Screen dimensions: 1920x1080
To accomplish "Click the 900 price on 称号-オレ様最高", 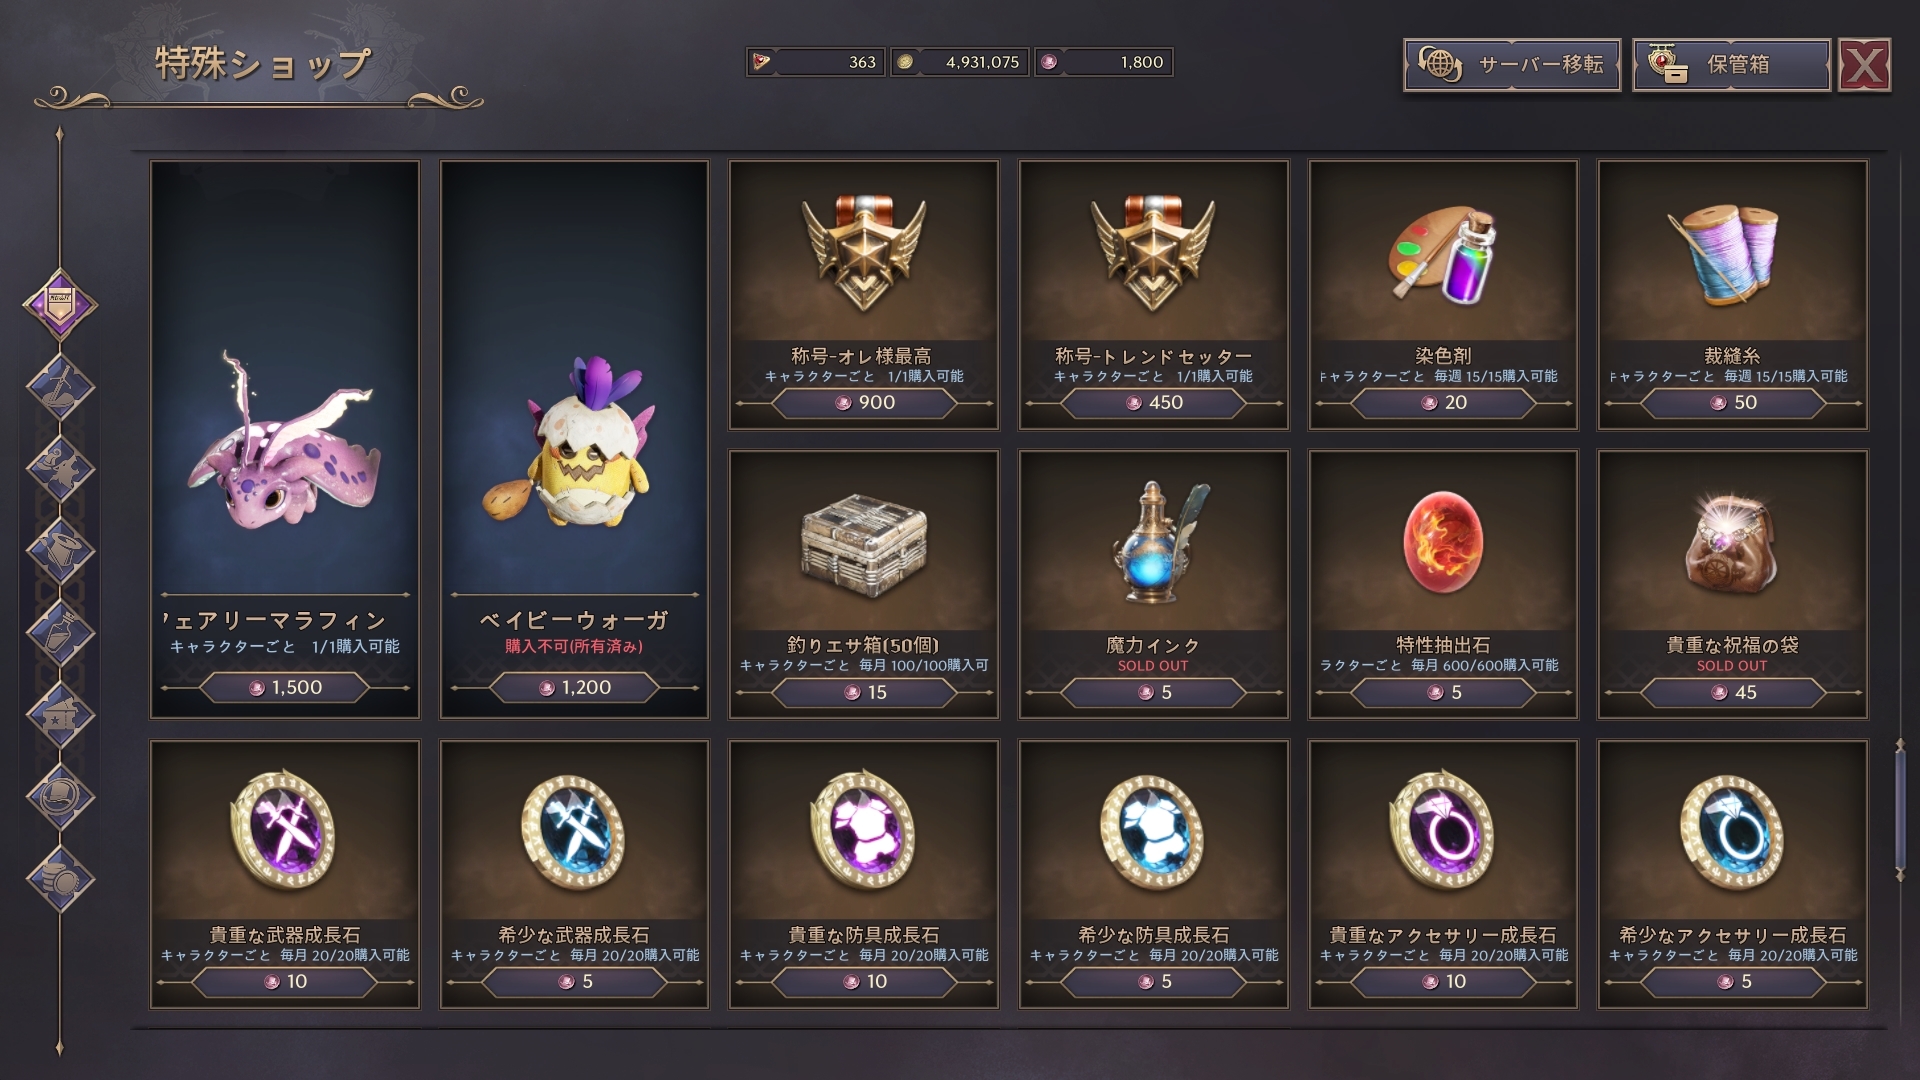I will tap(864, 403).
